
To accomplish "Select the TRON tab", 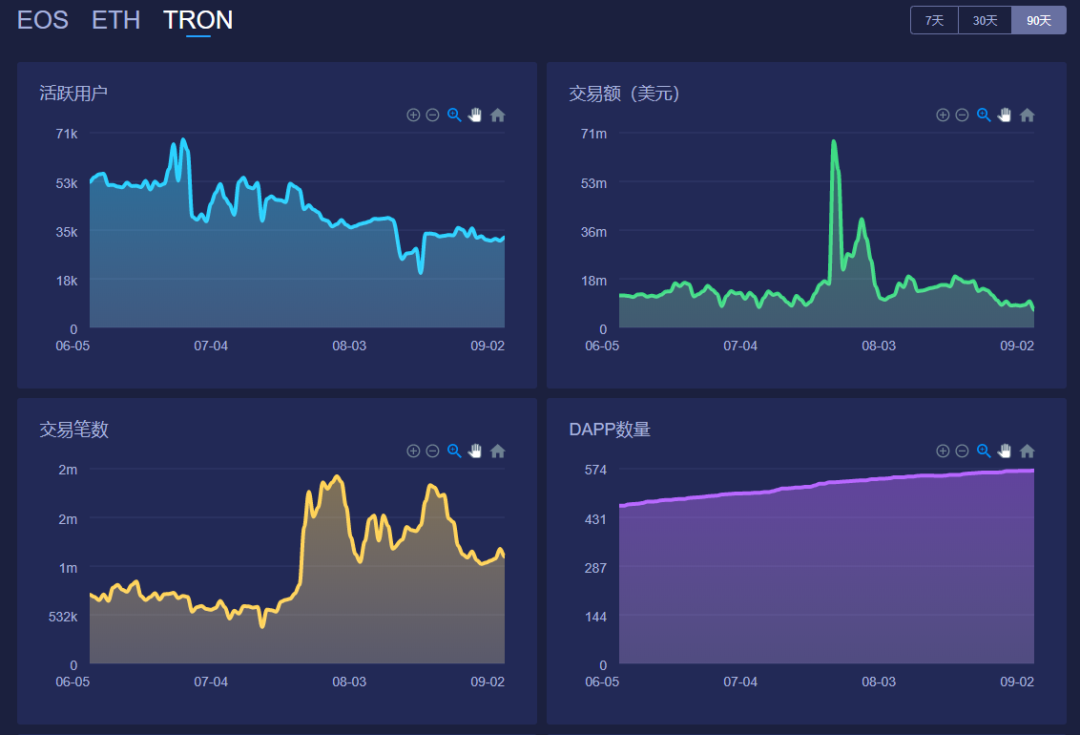I will coord(198,20).
